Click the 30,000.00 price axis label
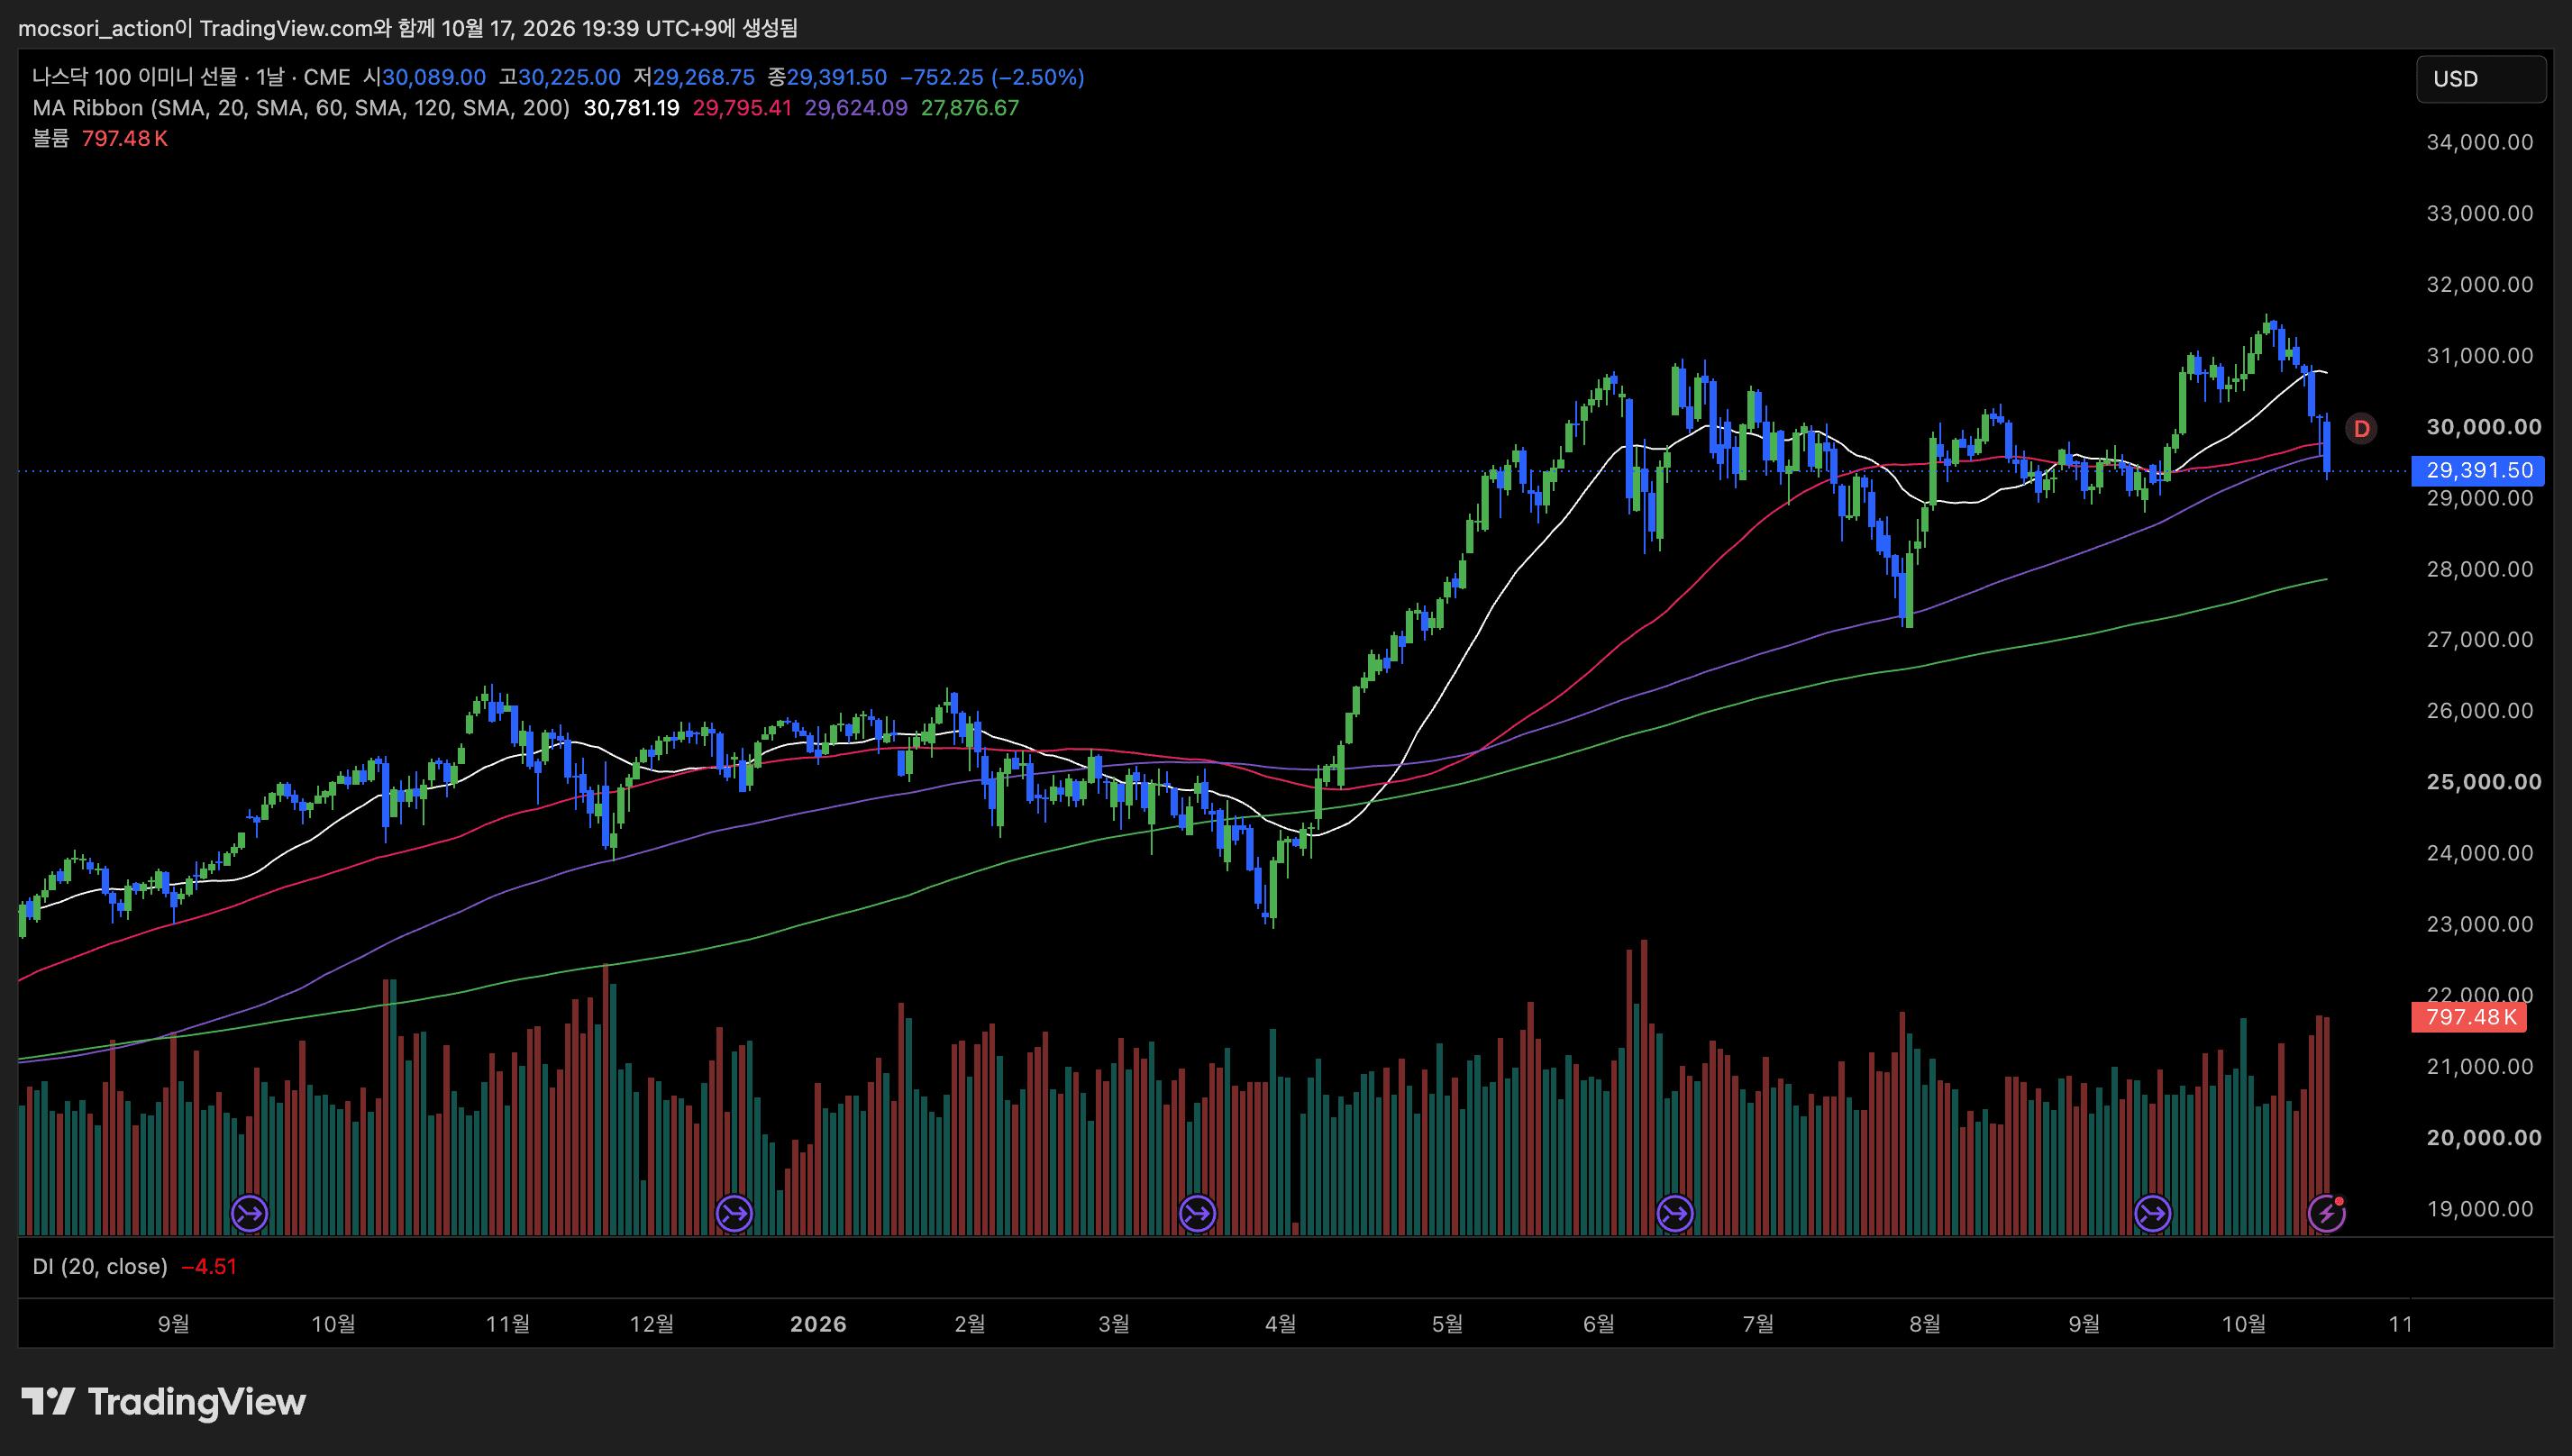Screen dimensions: 2572x1456 tap(2484, 427)
